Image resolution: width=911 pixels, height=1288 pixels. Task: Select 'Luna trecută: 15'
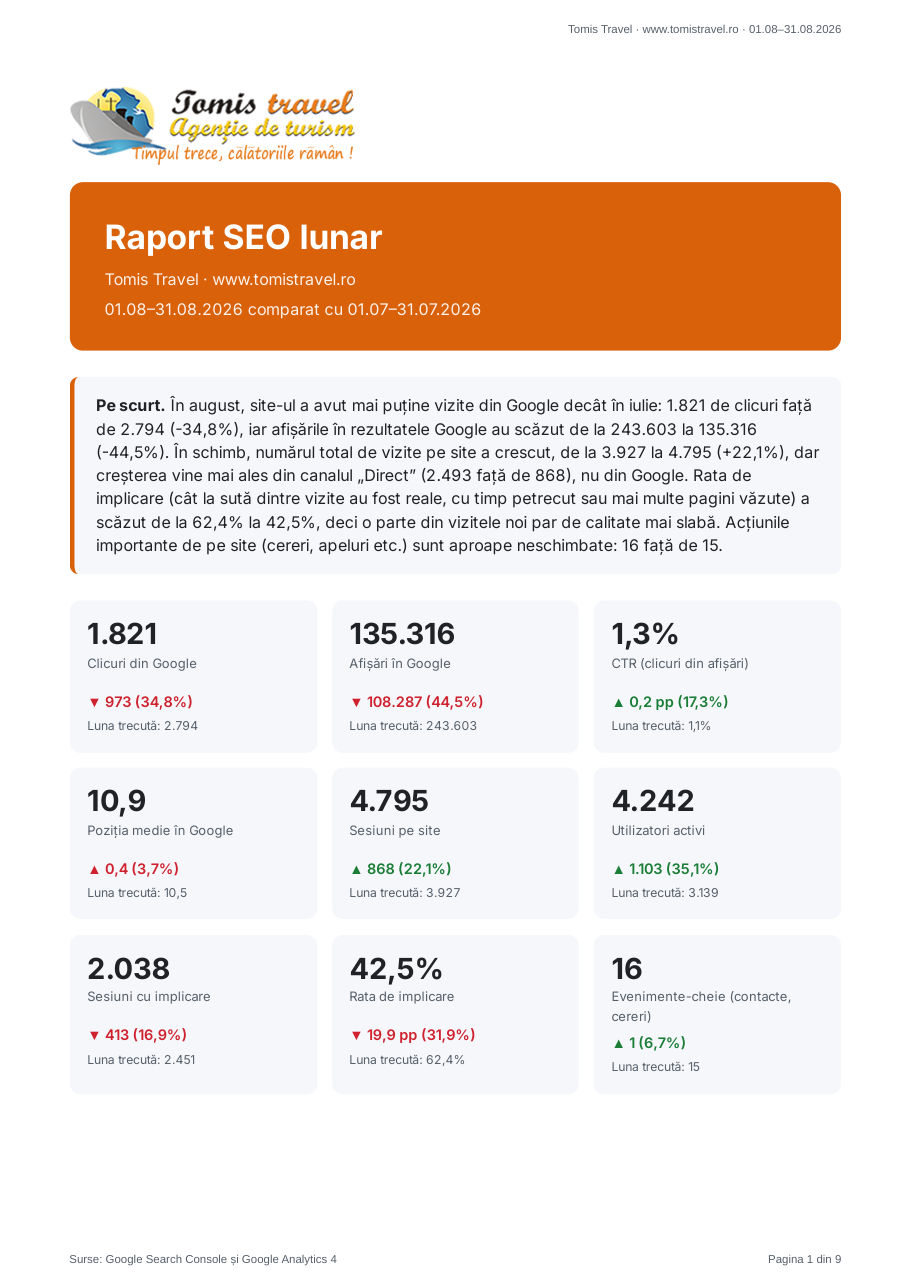click(656, 1067)
